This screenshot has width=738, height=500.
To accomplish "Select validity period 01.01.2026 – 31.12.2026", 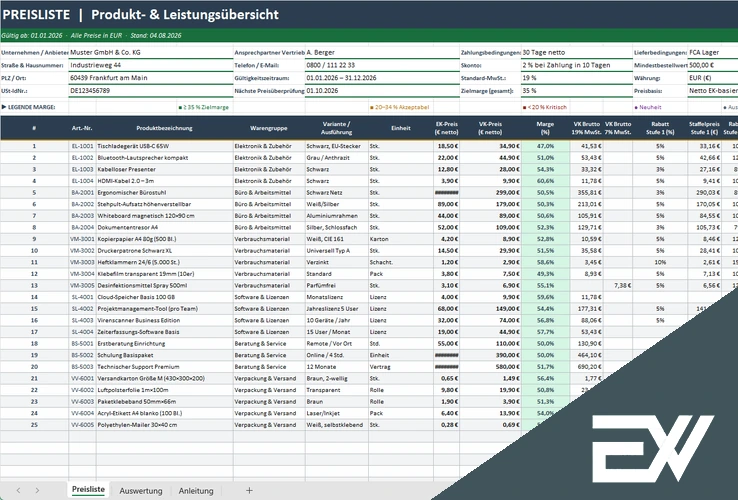I will pyautogui.click(x=382, y=78).
